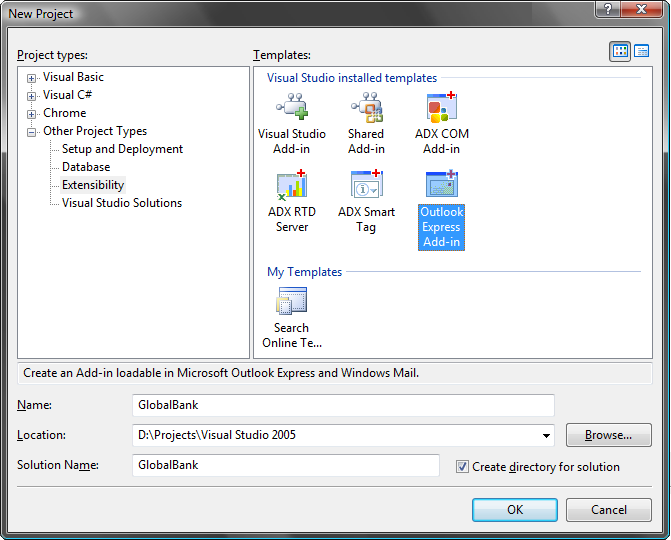Pick the ADX COM Add-in template icon
Screen dimensions: 671x540
tap(442, 107)
